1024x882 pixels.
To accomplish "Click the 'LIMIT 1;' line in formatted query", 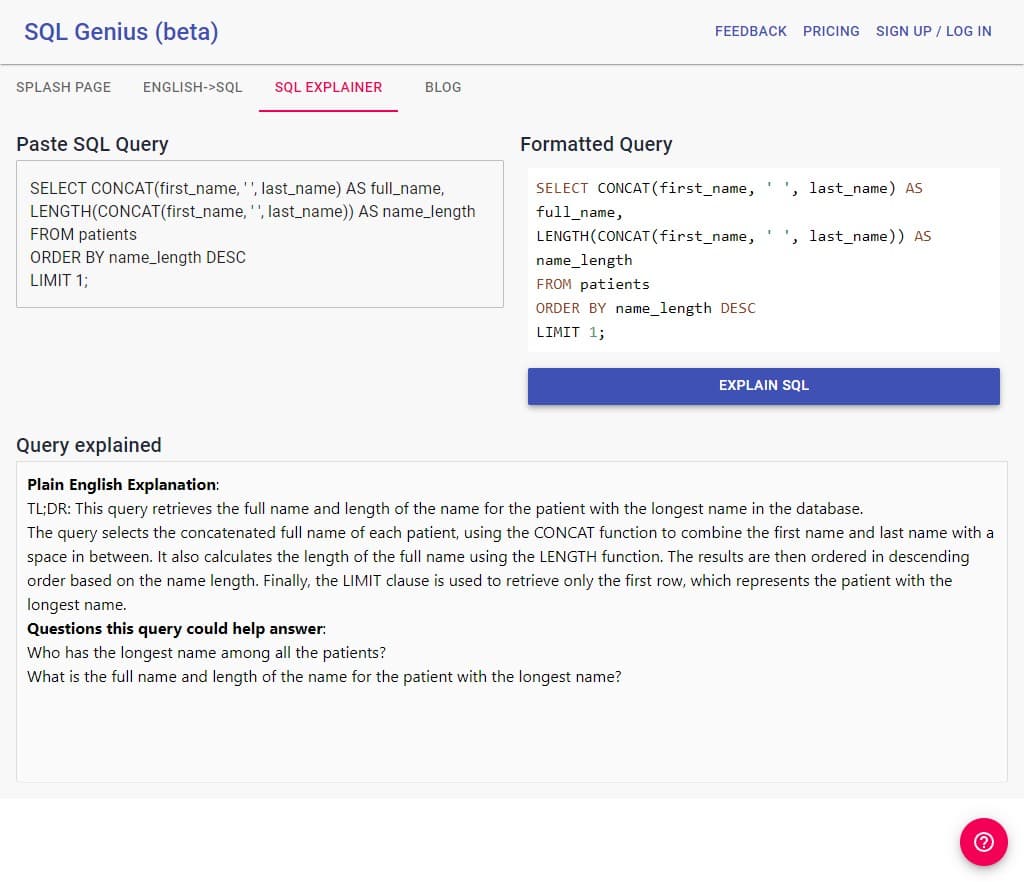I will pos(570,332).
